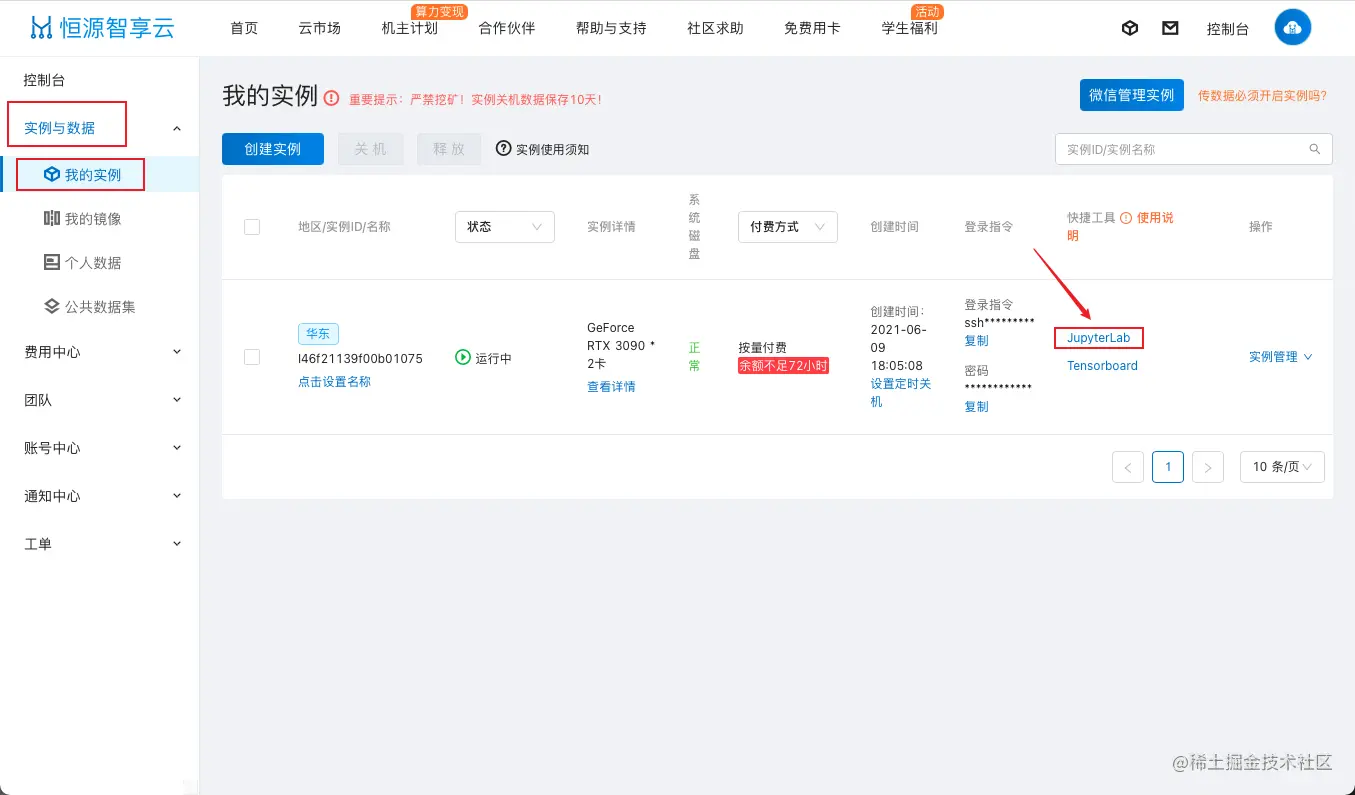The height and width of the screenshot is (795, 1355).
Task: Check the checkbox for instance l46f21139f00b01075
Action: coord(252,357)
